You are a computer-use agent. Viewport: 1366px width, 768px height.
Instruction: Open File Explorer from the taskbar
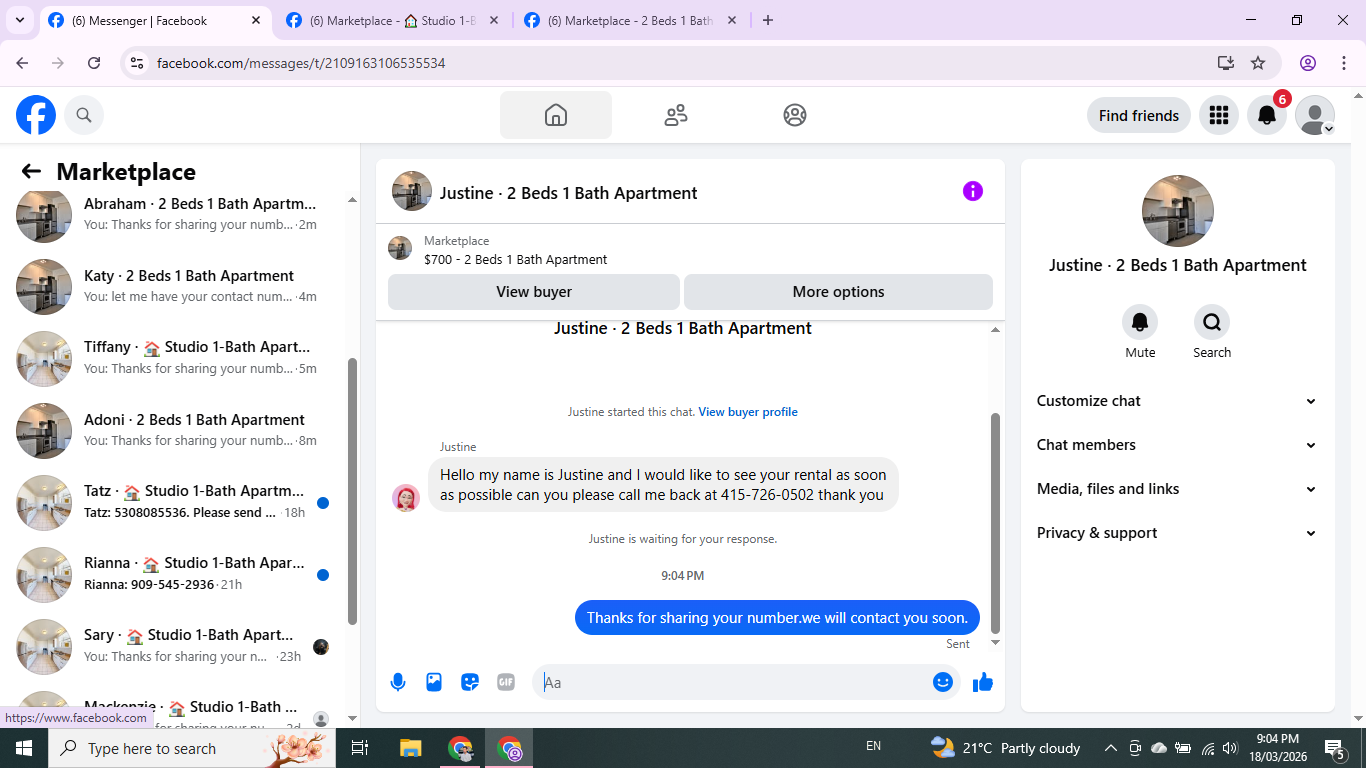(x=411, y=748)
